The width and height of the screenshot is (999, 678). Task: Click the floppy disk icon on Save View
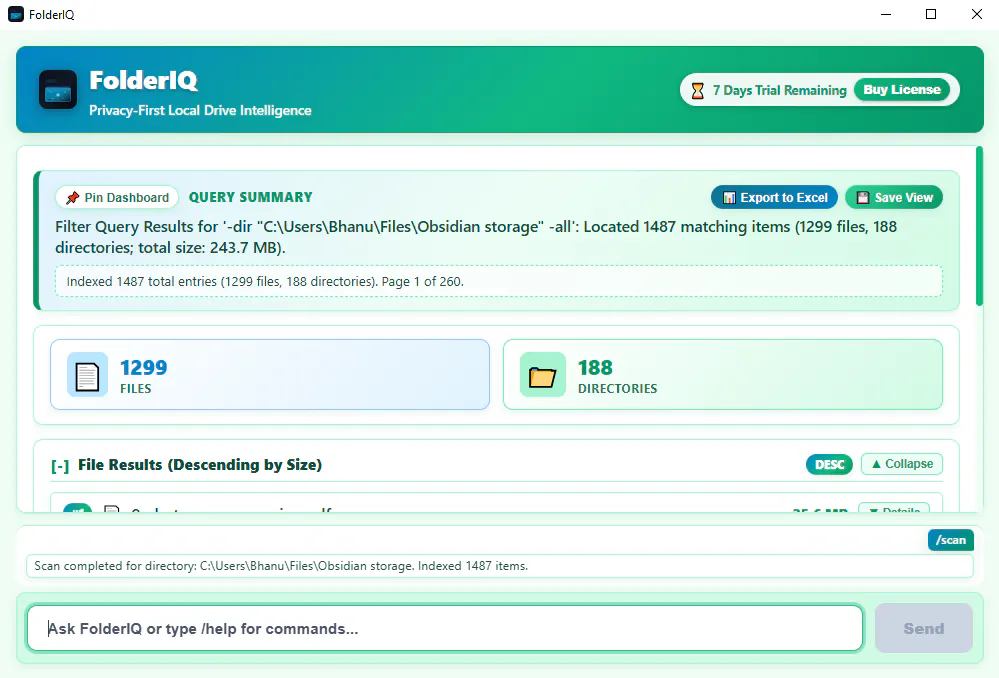click(x=863, y=198)
